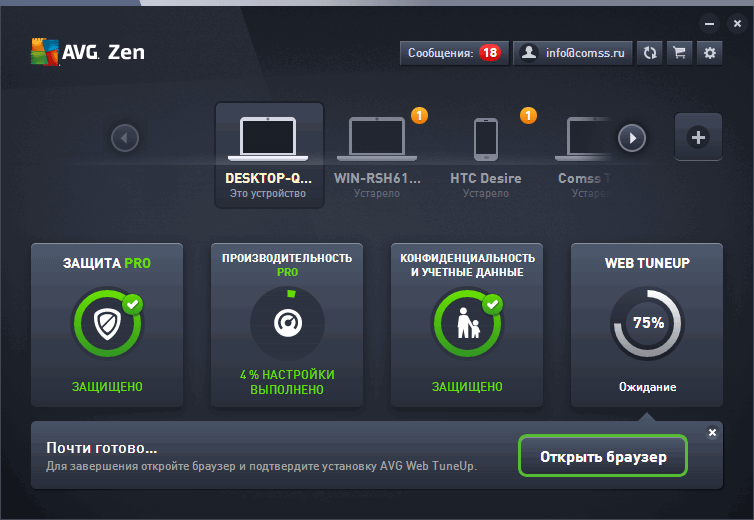The width and height of the screenshot is (754, 520).
Task: Open the info@comss.ru account button
Action: tap(573, 53)
